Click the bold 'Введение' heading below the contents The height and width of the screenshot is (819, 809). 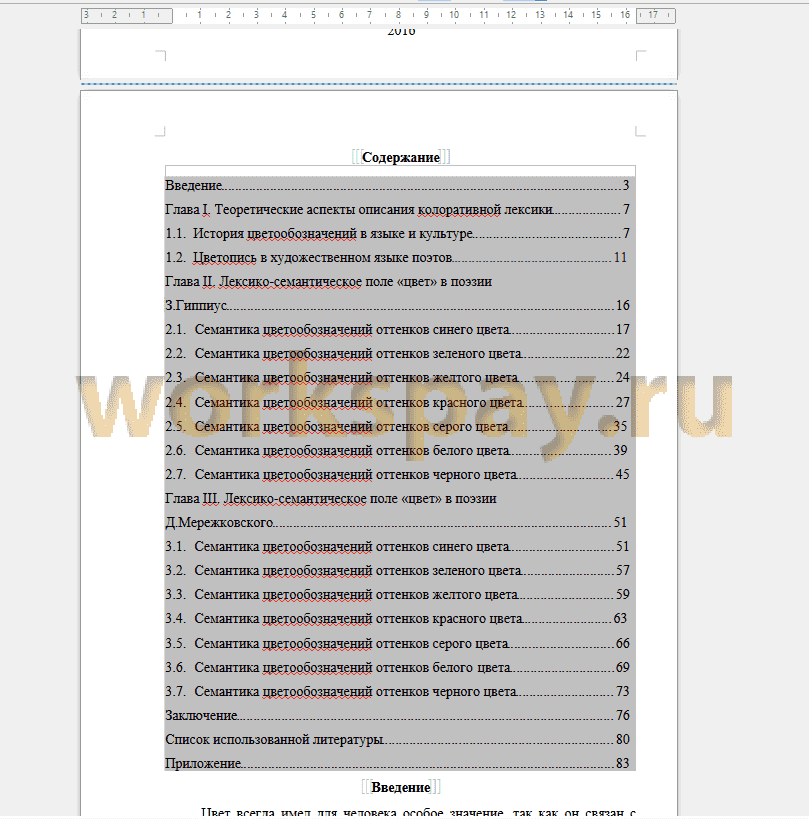(401, 787)
